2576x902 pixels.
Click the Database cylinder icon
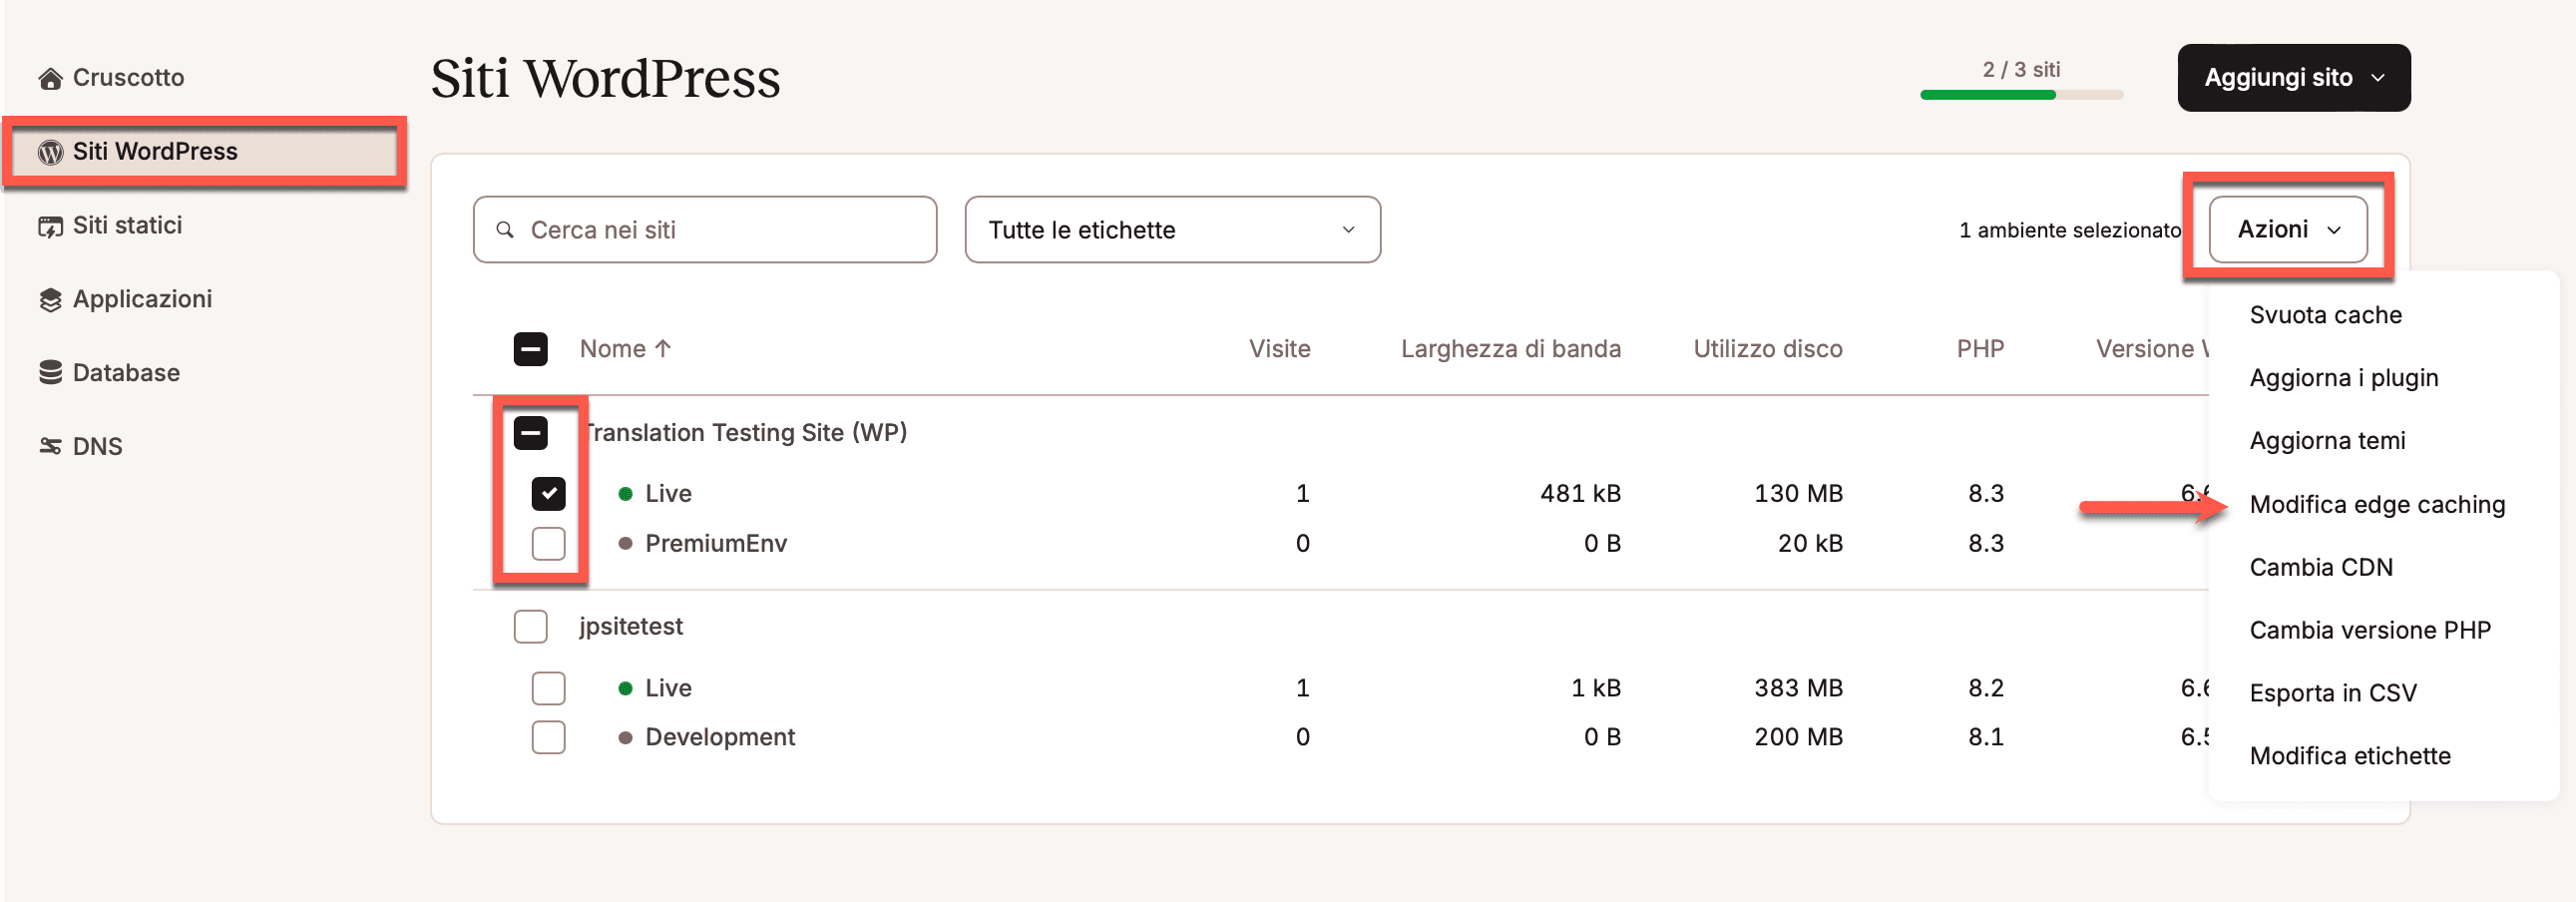coord(50,373)
